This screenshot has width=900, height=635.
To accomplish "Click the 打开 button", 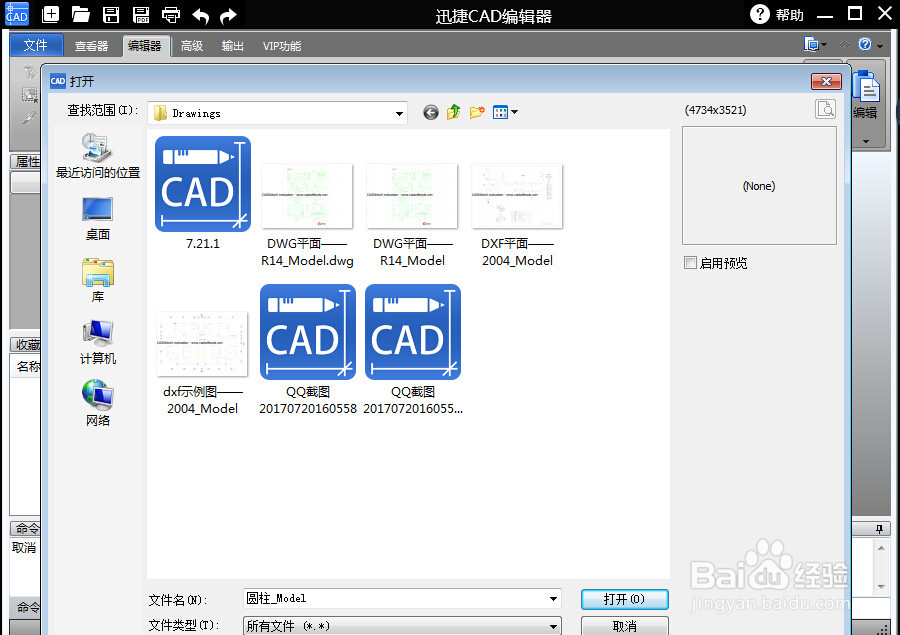I will (x=624, y=598).
